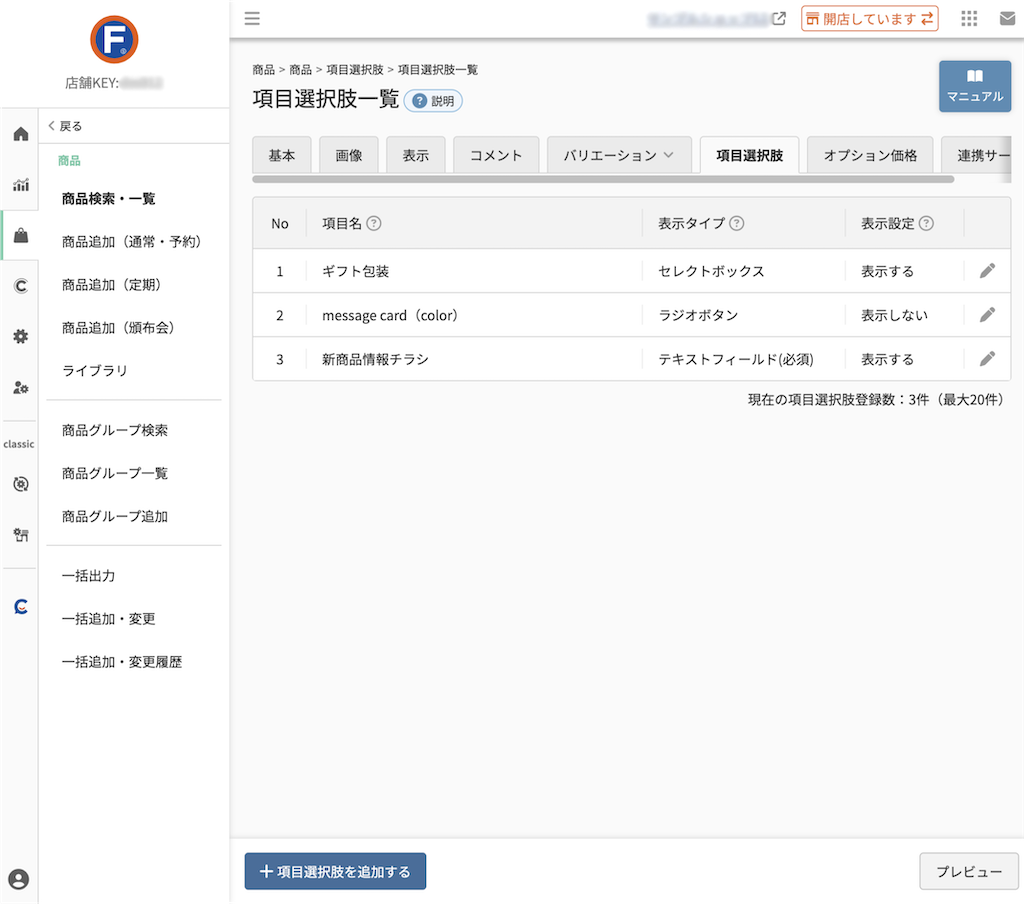
Task: Open the external store link icon
Action: [778, 18]
